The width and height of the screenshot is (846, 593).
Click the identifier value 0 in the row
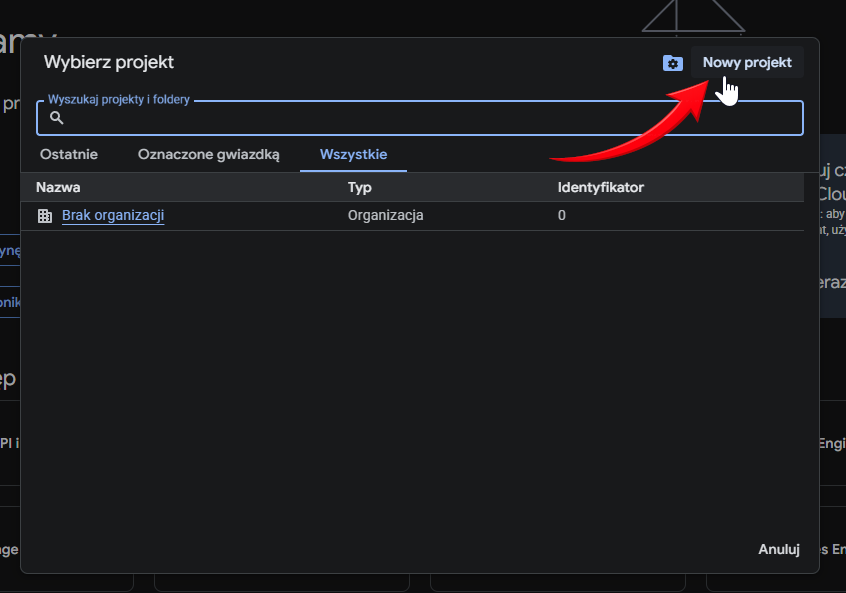tap(562, 215)
